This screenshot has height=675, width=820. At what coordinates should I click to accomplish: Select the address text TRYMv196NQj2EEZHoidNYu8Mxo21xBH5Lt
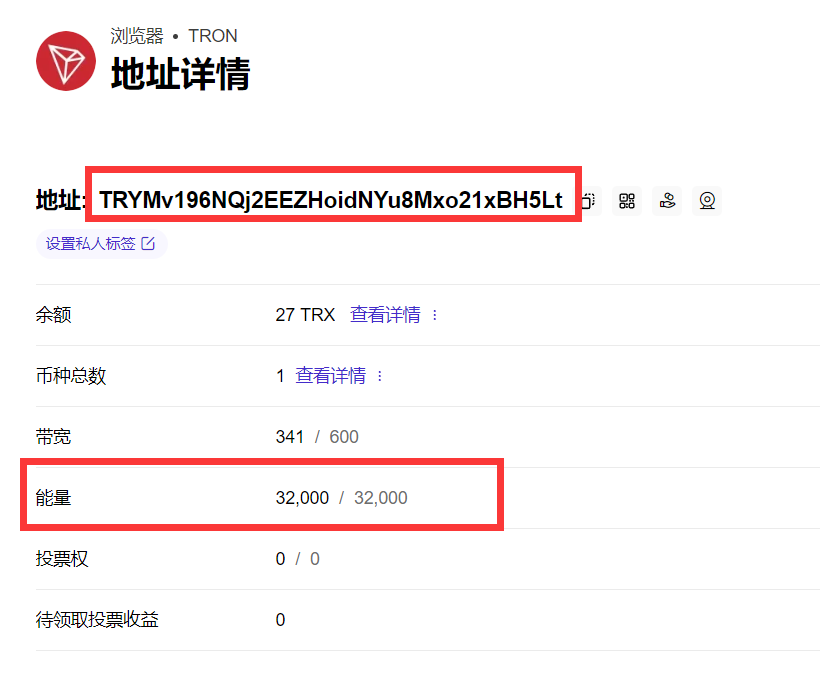pos(331,200)
